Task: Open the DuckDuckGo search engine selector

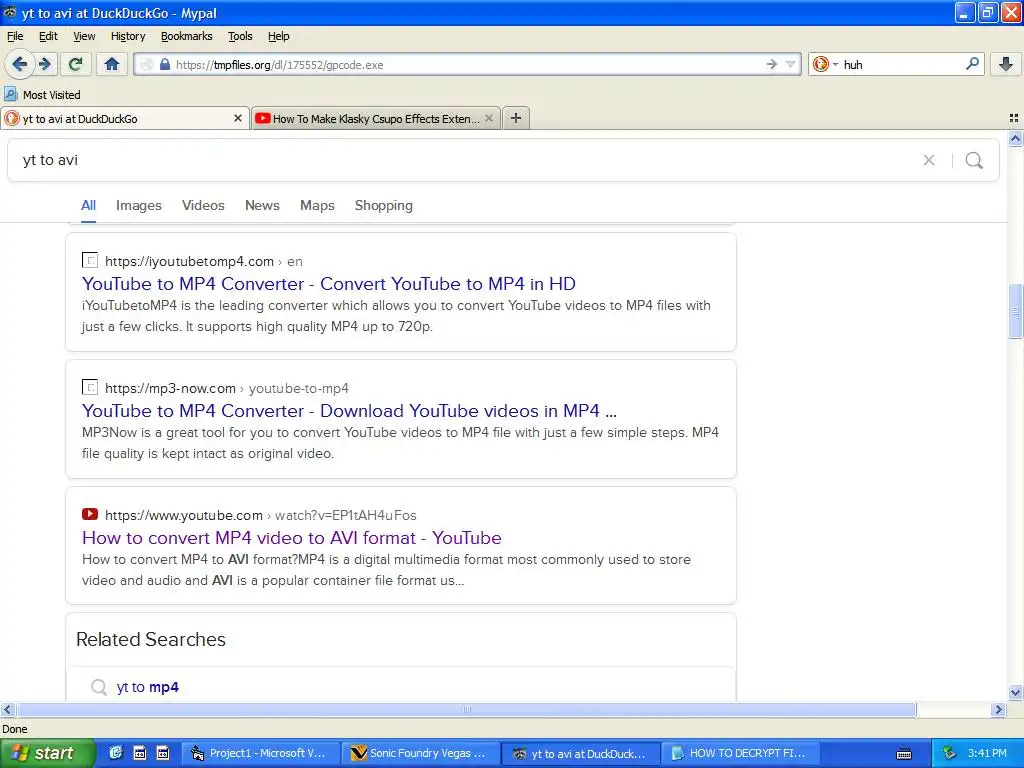Action: [x=825, y=64]
